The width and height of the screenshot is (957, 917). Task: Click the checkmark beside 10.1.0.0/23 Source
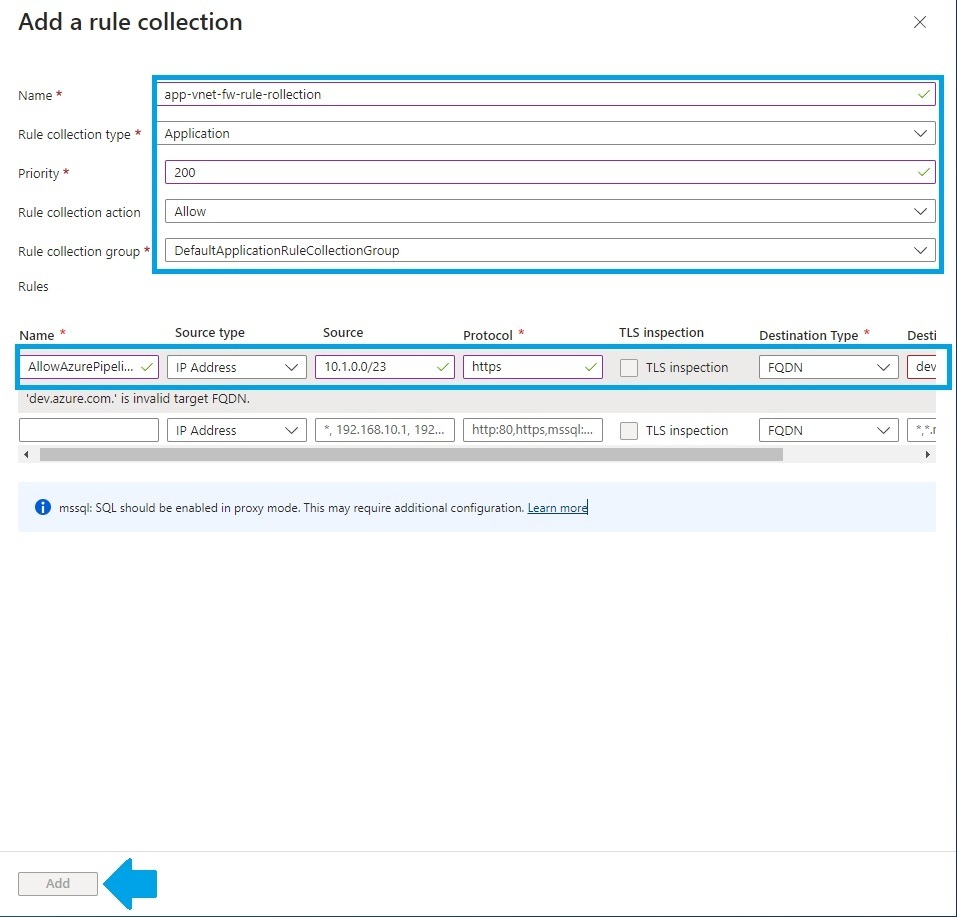pyautogui.click(x=443, y=367)
